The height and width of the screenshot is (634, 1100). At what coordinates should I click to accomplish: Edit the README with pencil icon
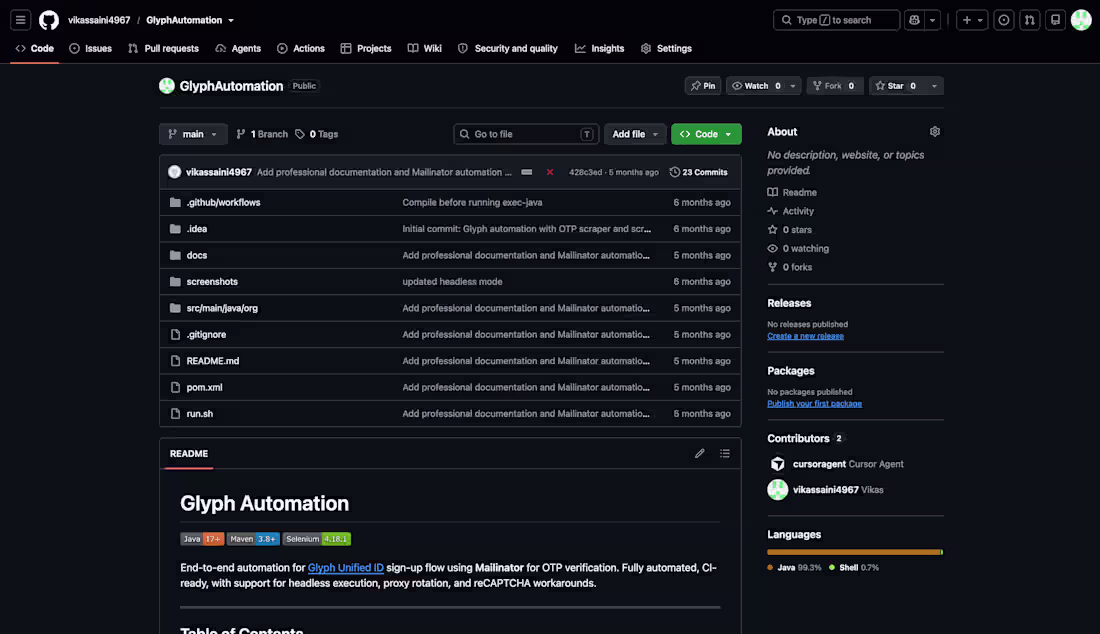(x=699, y=454)
